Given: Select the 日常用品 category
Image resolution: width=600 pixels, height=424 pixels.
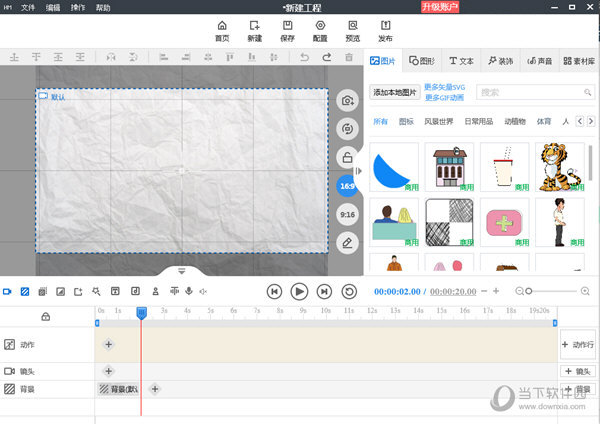Looking at the screenshot, I should tap(479, 122).
